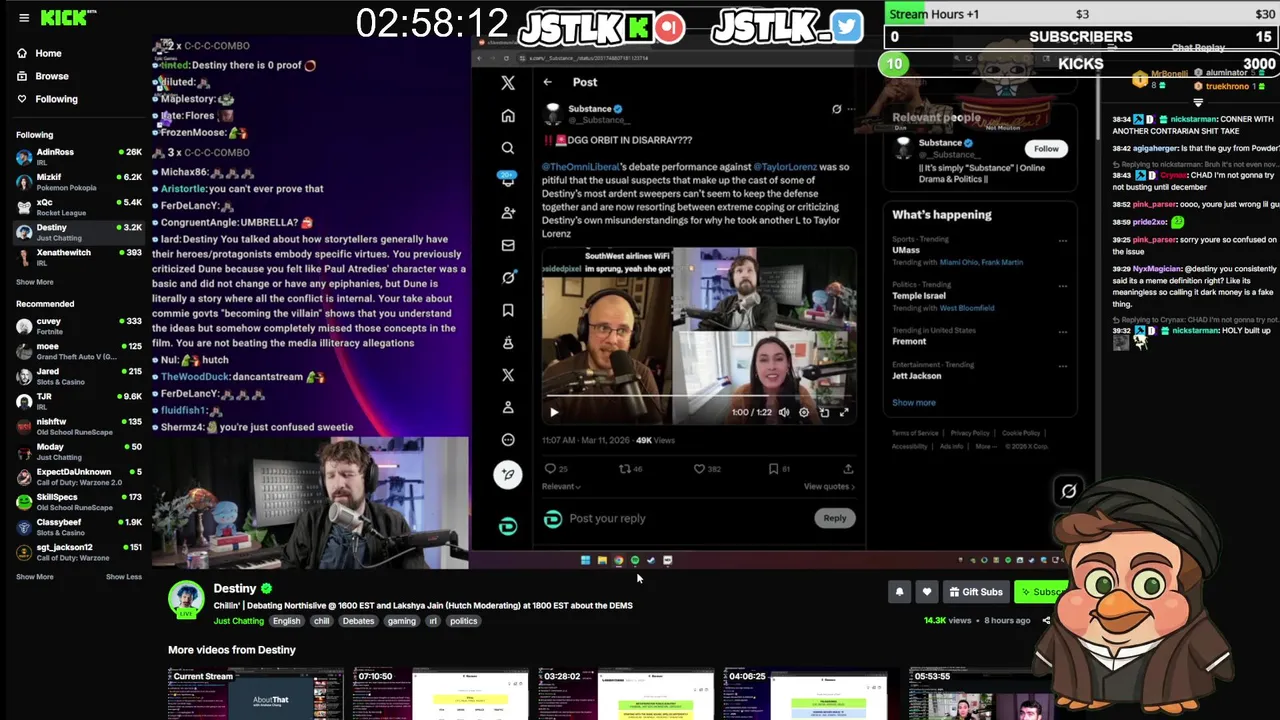Open SkillSpecs recommended channel

pos(78,501)
